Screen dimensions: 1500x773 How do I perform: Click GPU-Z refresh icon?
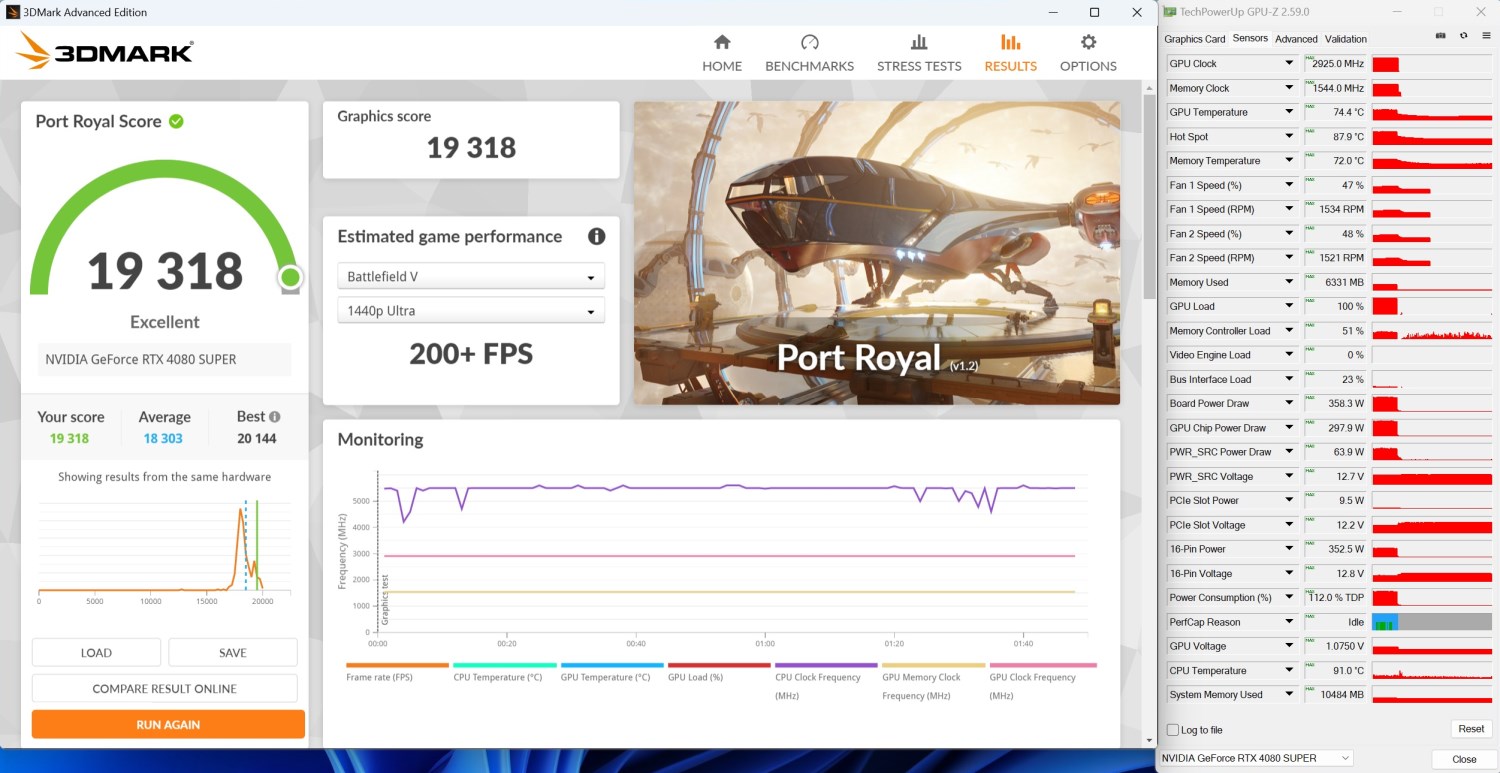[x=1463, y=36]
